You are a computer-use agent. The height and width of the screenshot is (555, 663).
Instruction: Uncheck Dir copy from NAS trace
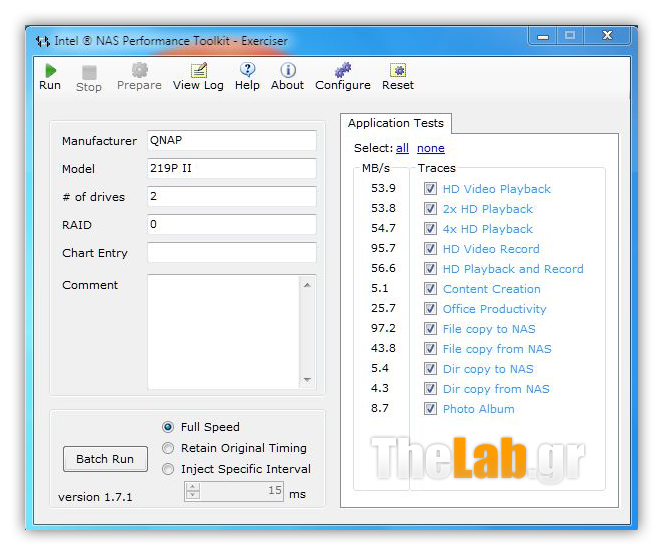click(x=430, y=388)
